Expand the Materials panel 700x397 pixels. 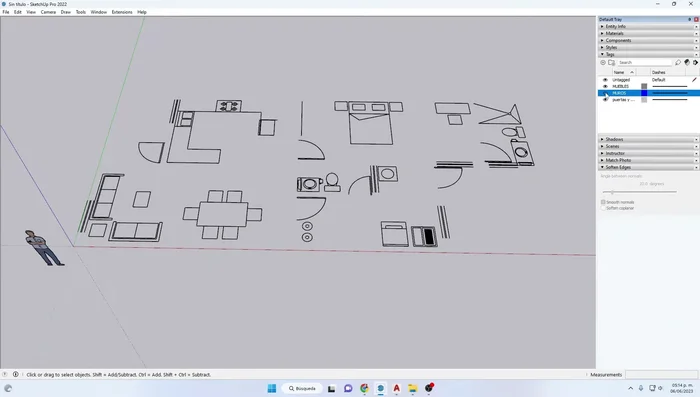tap(648, 33)
